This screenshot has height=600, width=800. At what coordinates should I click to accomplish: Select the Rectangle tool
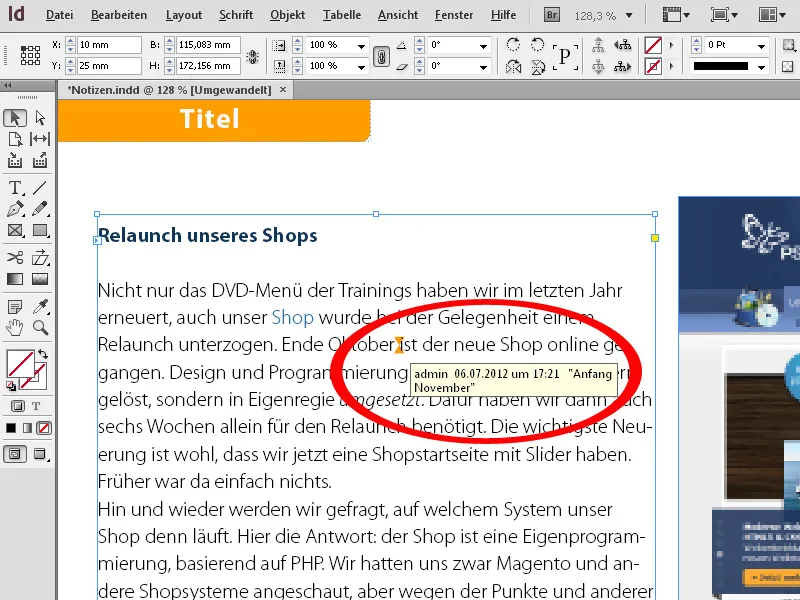tap(40, 231)
